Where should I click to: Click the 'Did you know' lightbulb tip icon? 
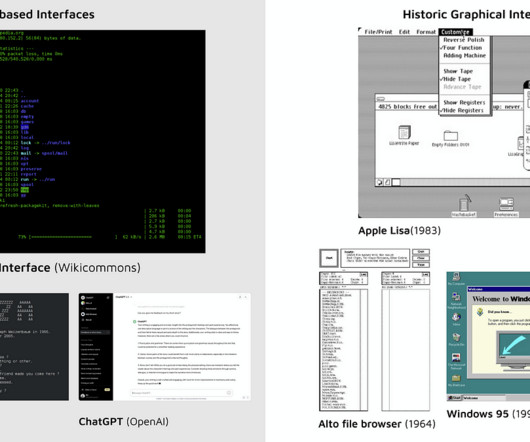[x=480, y=312]
